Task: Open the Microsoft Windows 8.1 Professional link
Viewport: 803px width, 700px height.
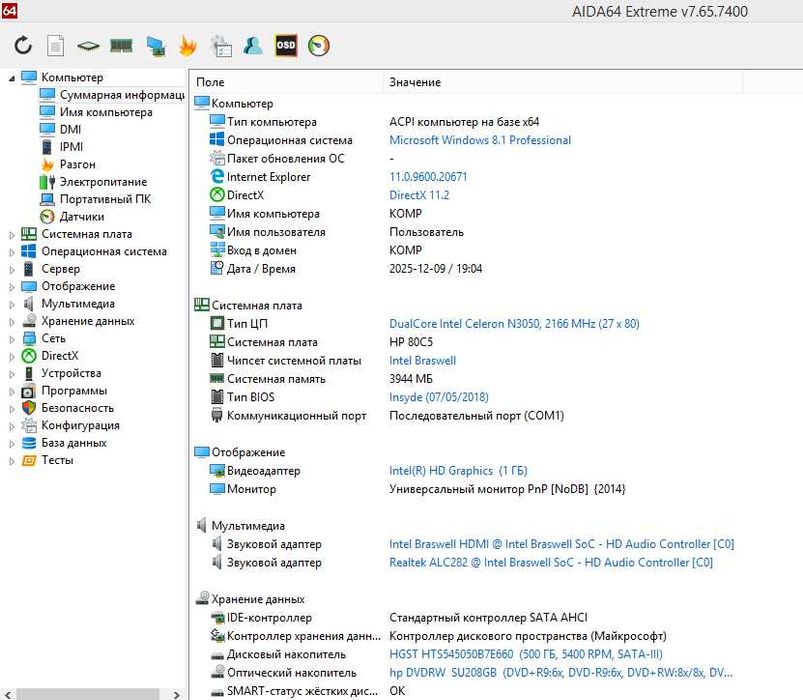Action: point(480,140)
